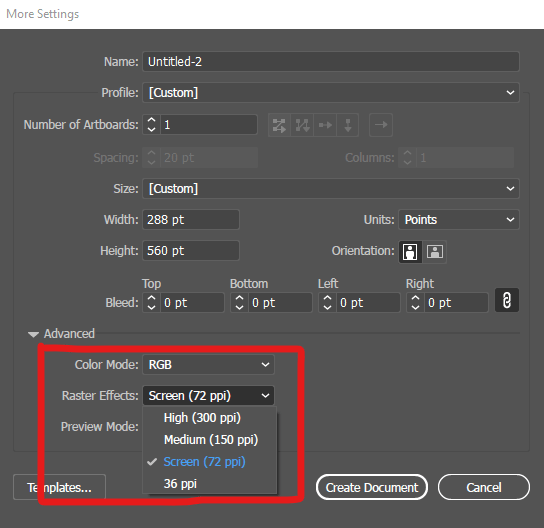Close the Raster Effects dropdown box
544x528 pixels.
pyautogui.click(x=208, y=395)
